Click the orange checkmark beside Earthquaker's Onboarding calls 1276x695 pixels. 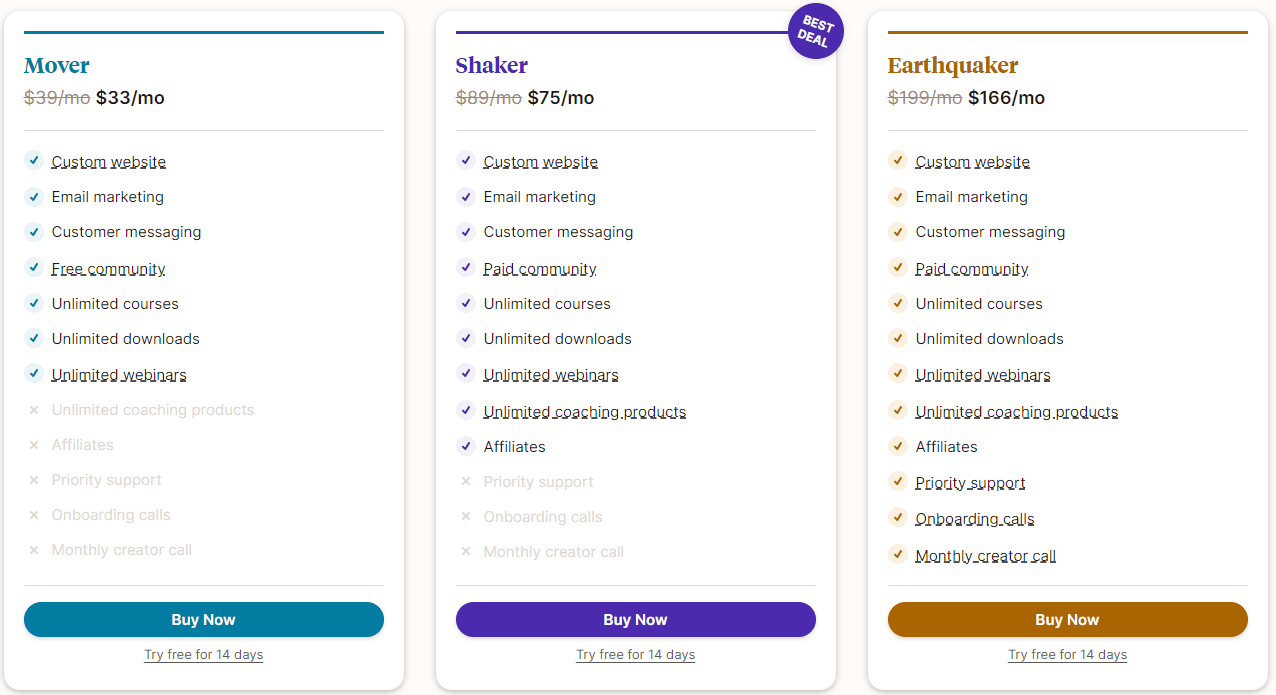coord(898,517)
